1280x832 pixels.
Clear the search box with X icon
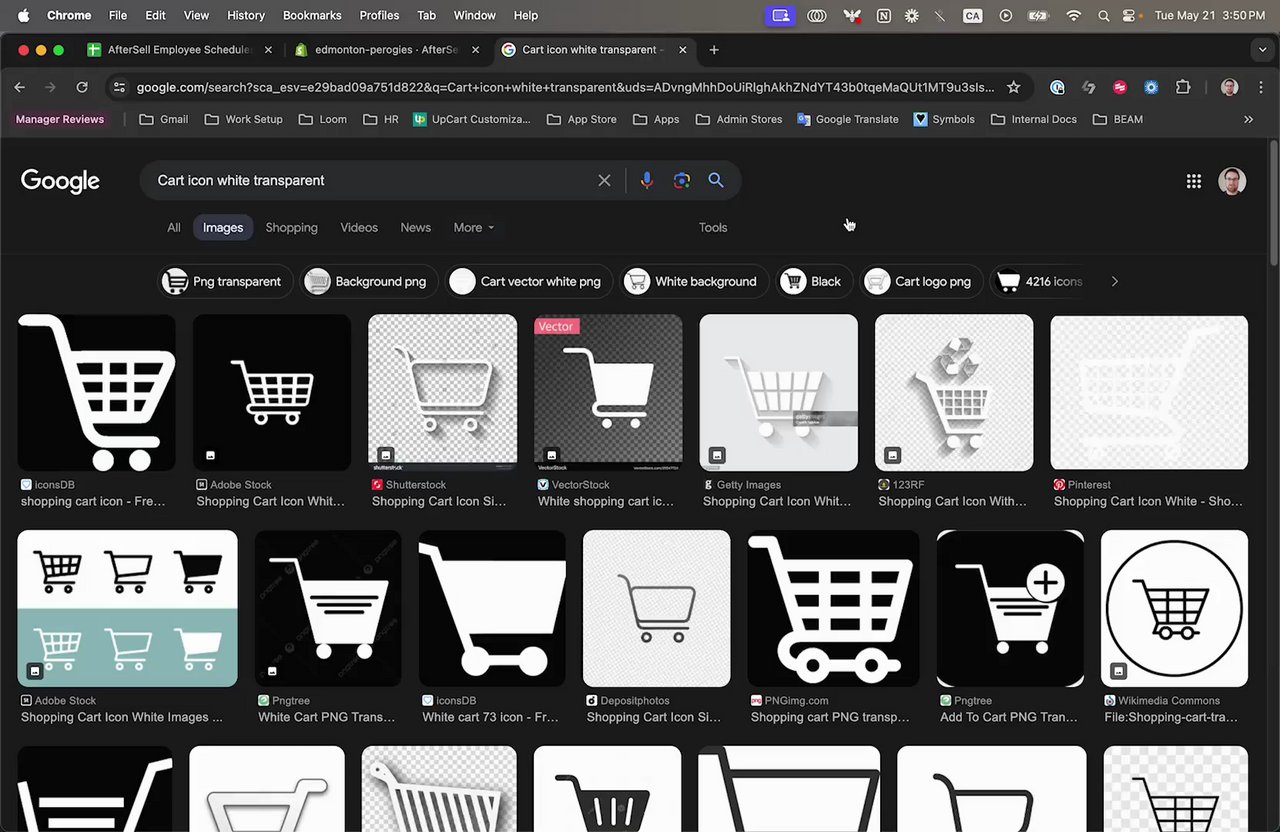click(x=604, y=181)
